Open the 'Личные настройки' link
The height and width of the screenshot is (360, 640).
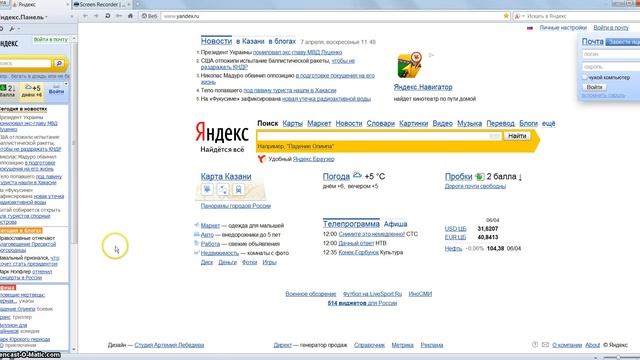coord(563,28)
